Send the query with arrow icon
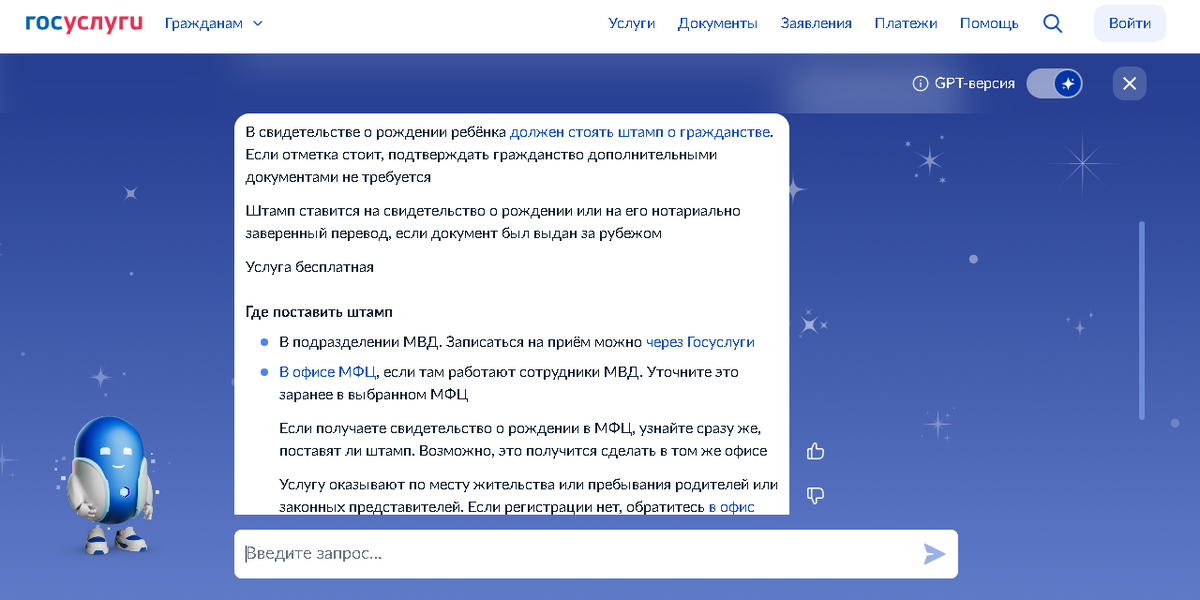 (x=934, y=554)
